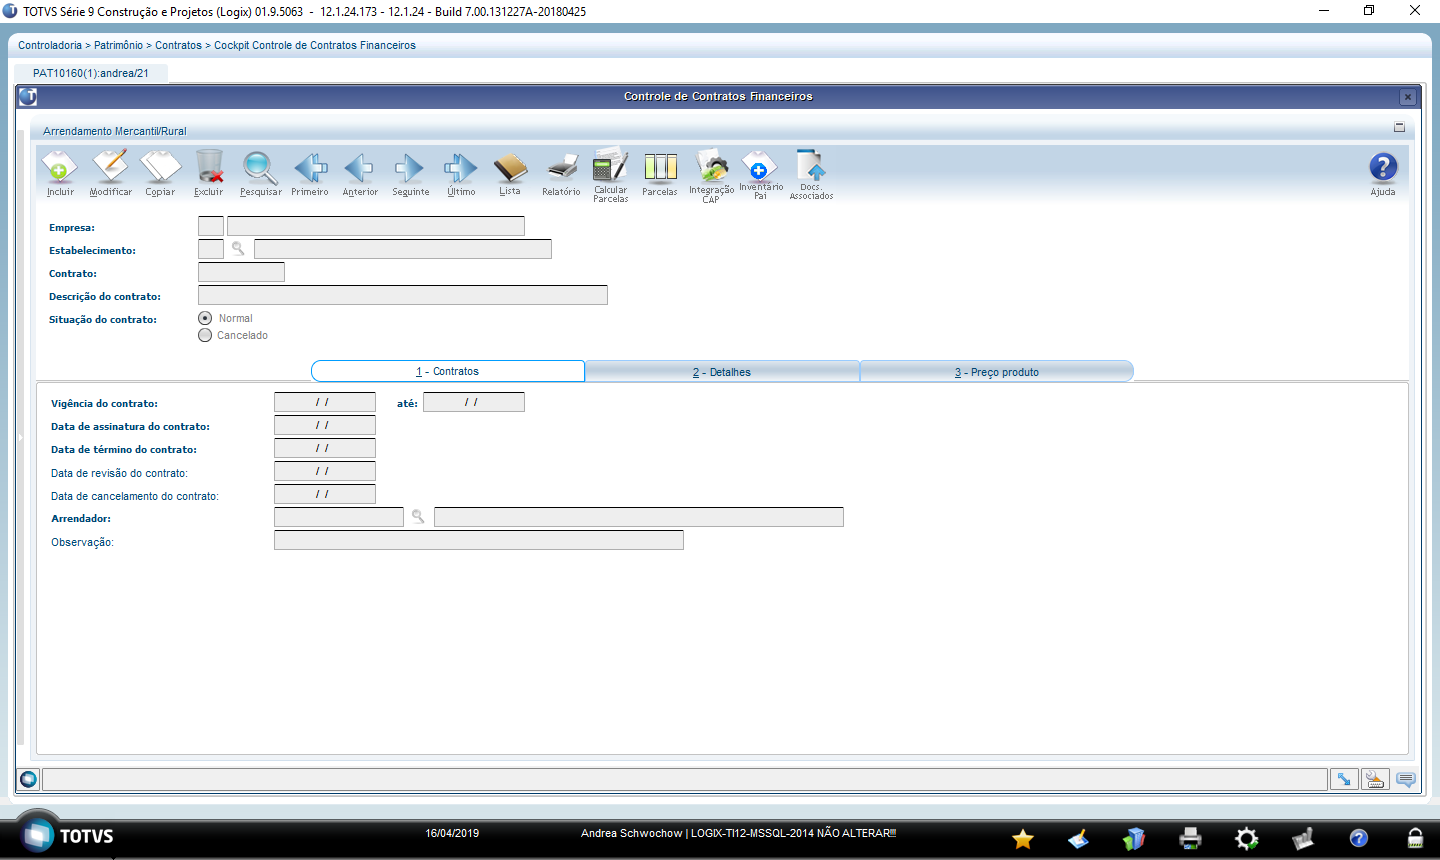Screen dimensions: 1440x860
Task: Go to Primeiro record arrow
Action: point(310,167)
